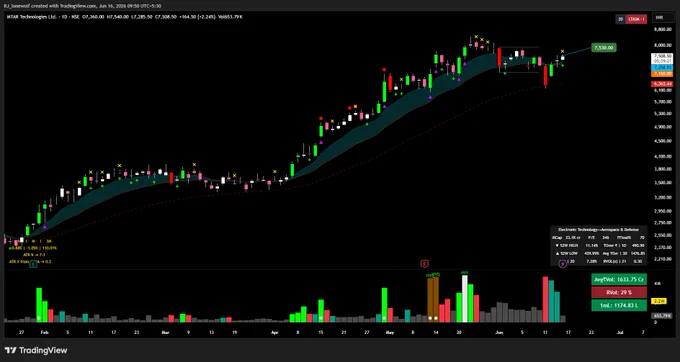This screenshot has width=680, height=362.
Task: Click the AvgTVol: 1633.75 Cr label
Action: coord(619,280)
